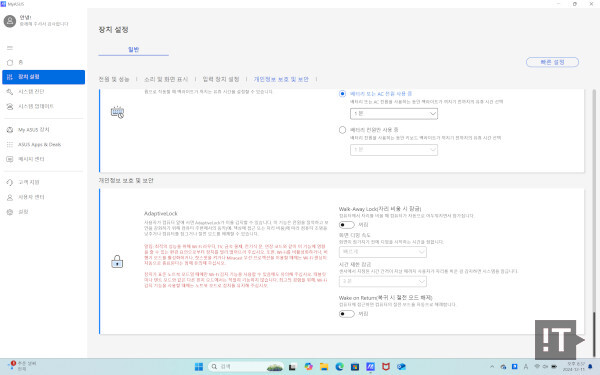Open network and volume quick settings
This screenshot has width=600, height=375.
tap(545, 367)
